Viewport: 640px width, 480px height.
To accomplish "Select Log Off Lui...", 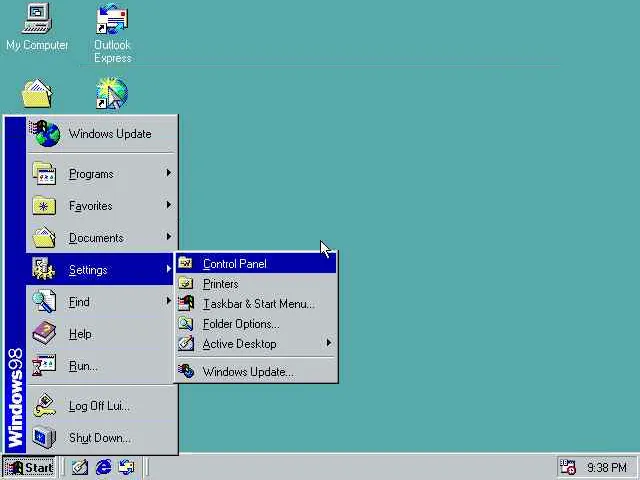I will click(x=102, y=405).
